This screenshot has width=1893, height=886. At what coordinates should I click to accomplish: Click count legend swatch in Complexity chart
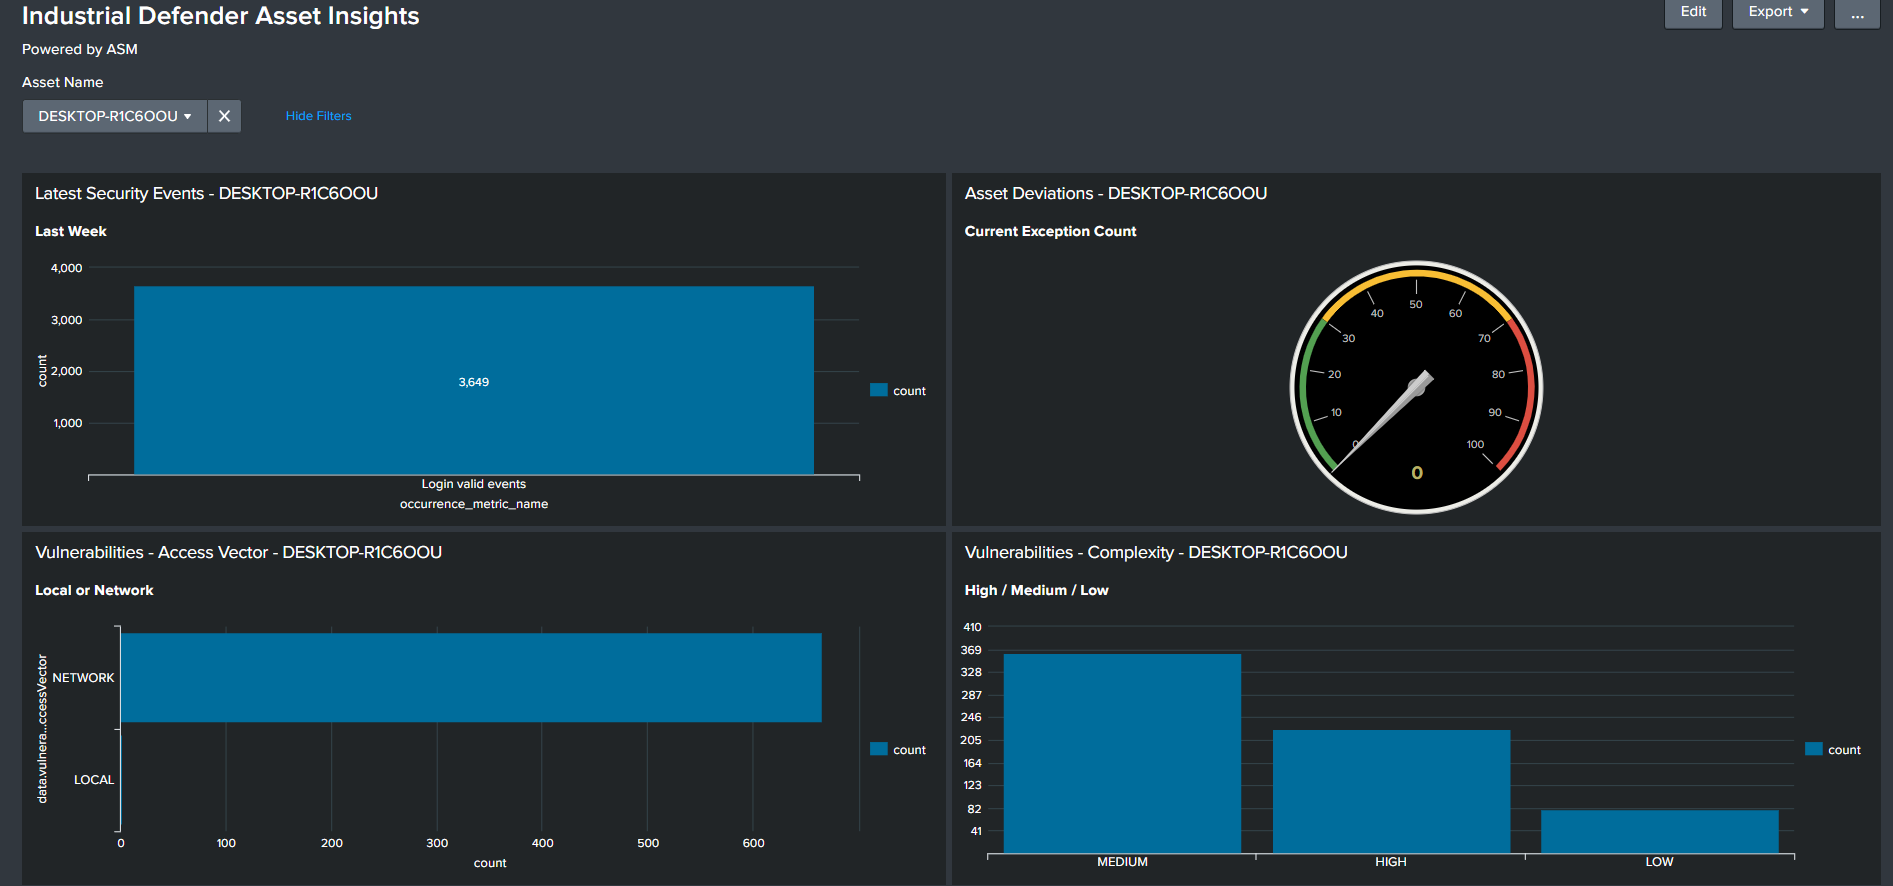click(1814, 749)
